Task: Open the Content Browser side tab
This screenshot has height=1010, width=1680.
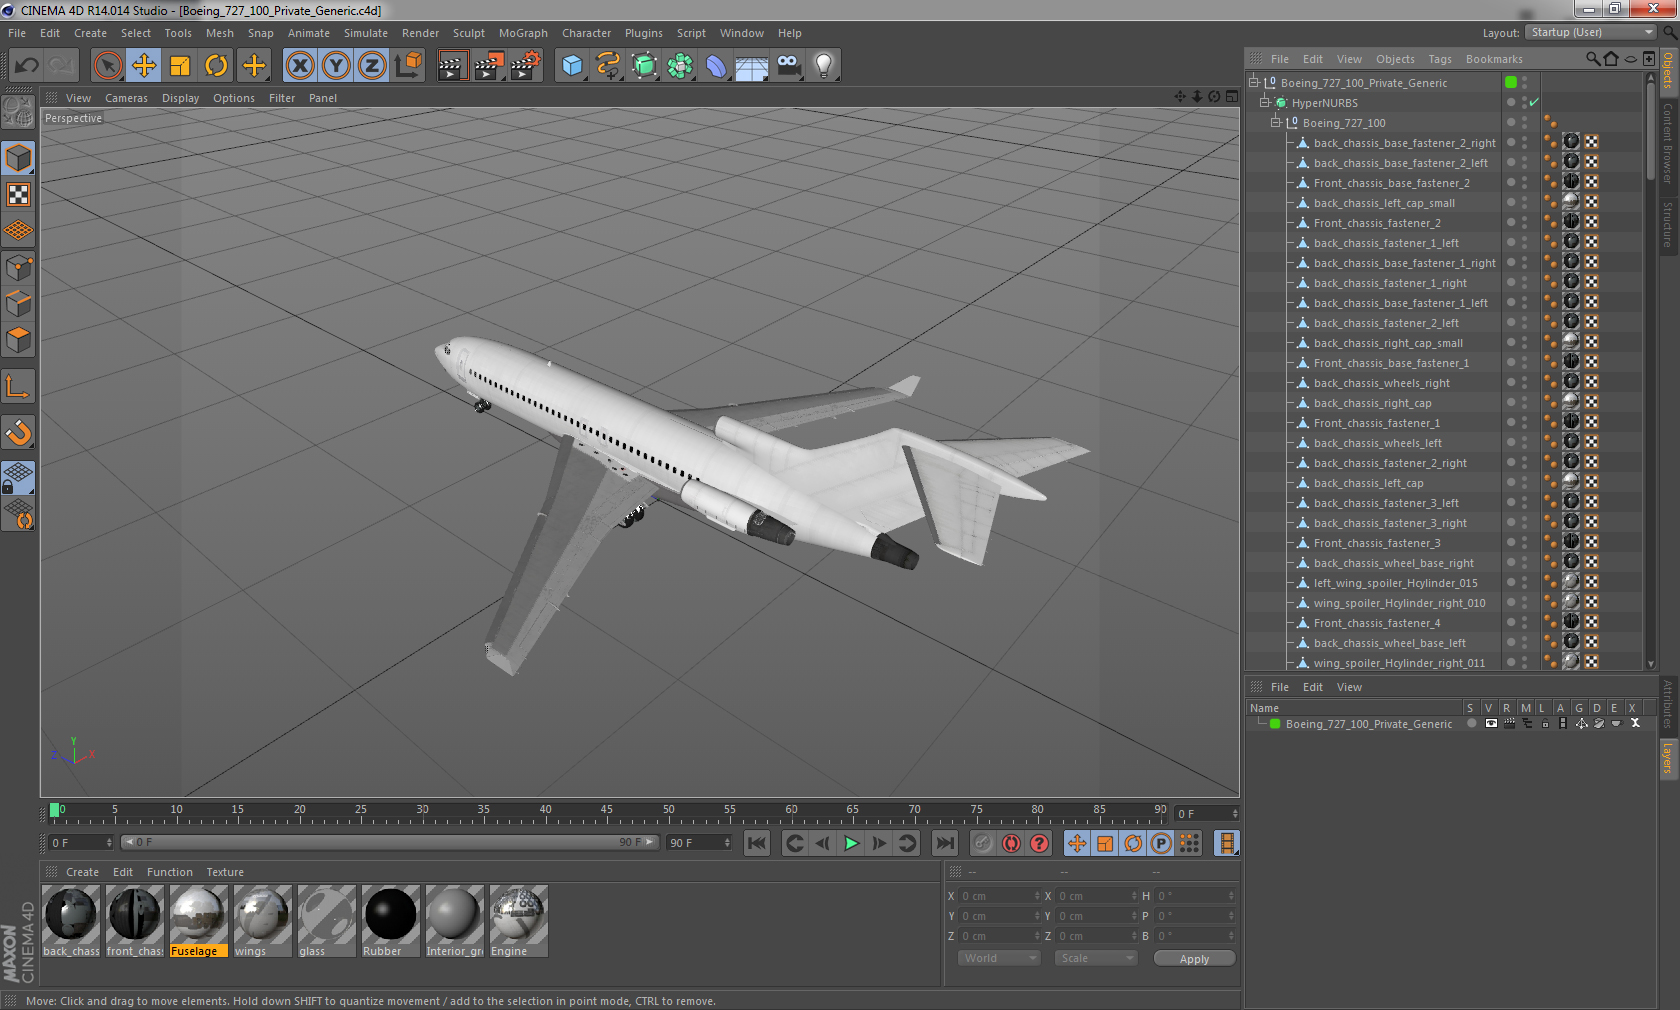Action: 1668,142
